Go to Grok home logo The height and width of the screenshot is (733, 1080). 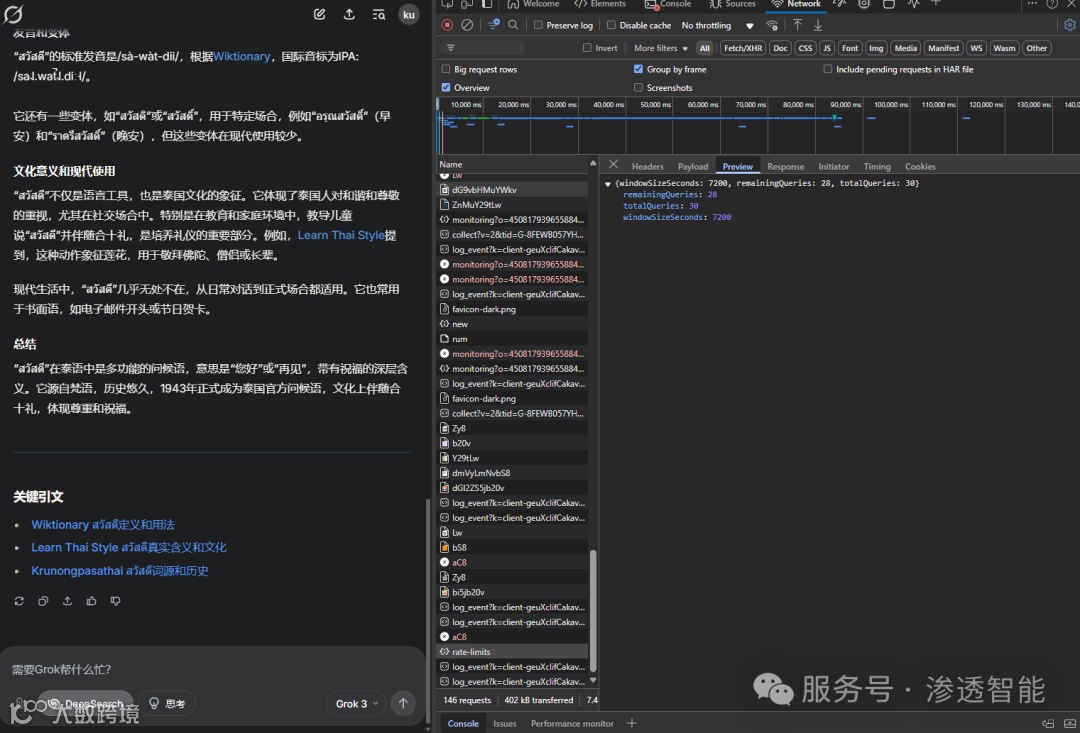(x=13, y=14)
